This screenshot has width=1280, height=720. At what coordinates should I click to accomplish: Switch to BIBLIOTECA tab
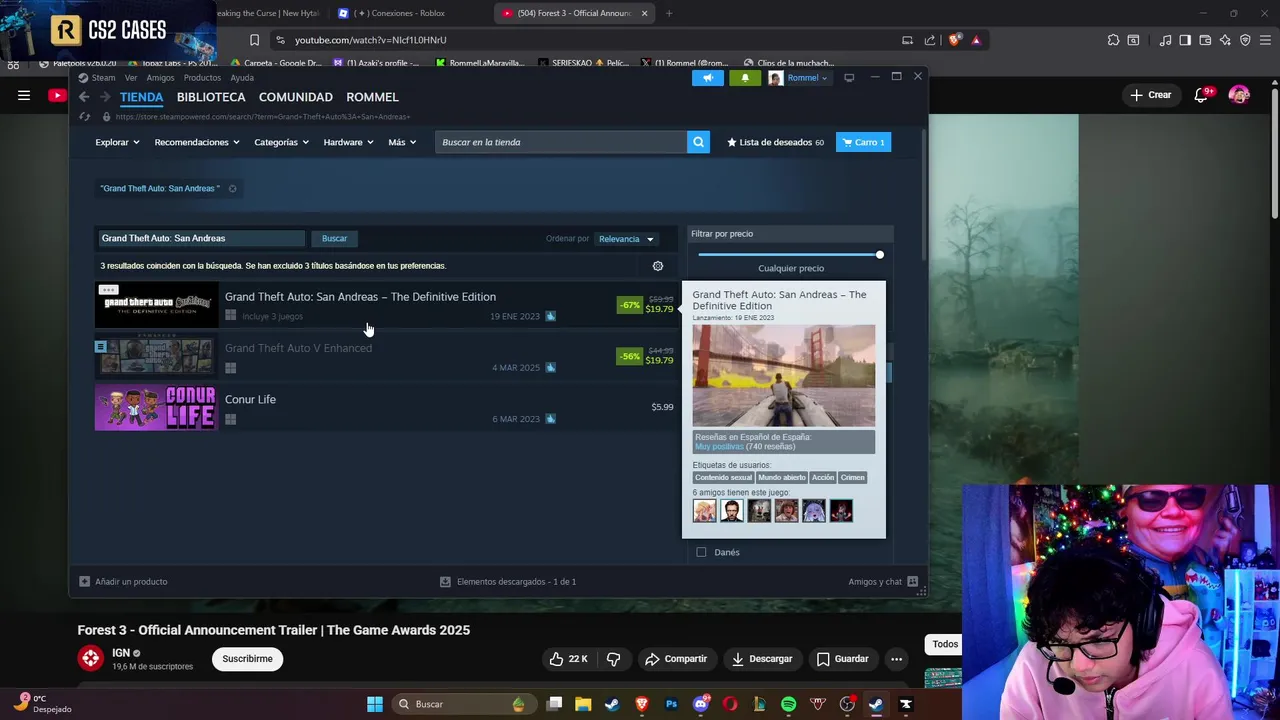click(211, 97)
